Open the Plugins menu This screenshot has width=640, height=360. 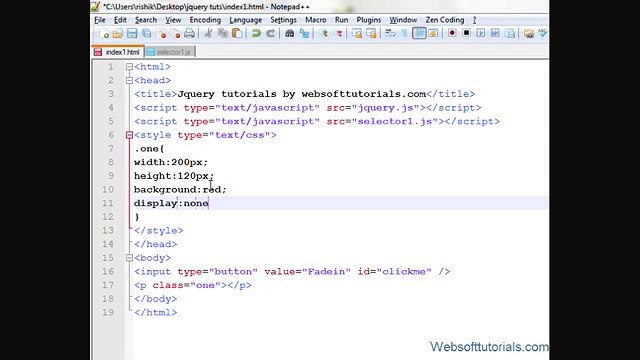tap(369, 20)
